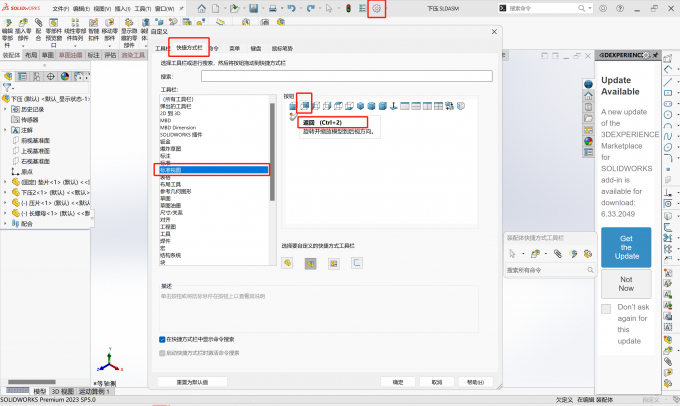Select the View Selector cube icon in buttons area
Viewport: 680px width, 406px height.
[x=461, y=106]
